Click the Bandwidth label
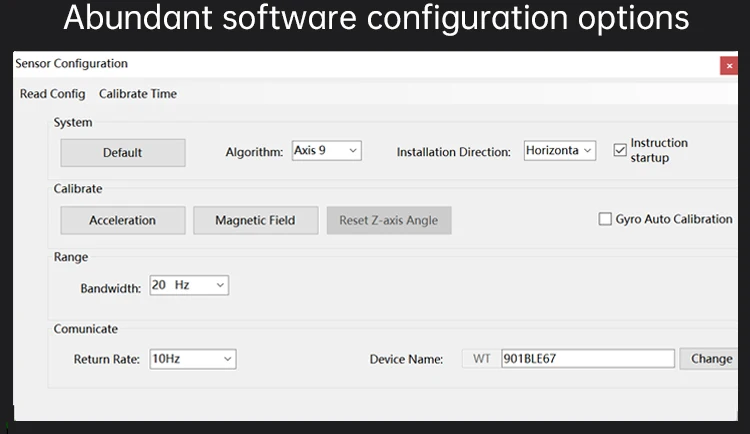750x434 pixels. pos(110,289)
